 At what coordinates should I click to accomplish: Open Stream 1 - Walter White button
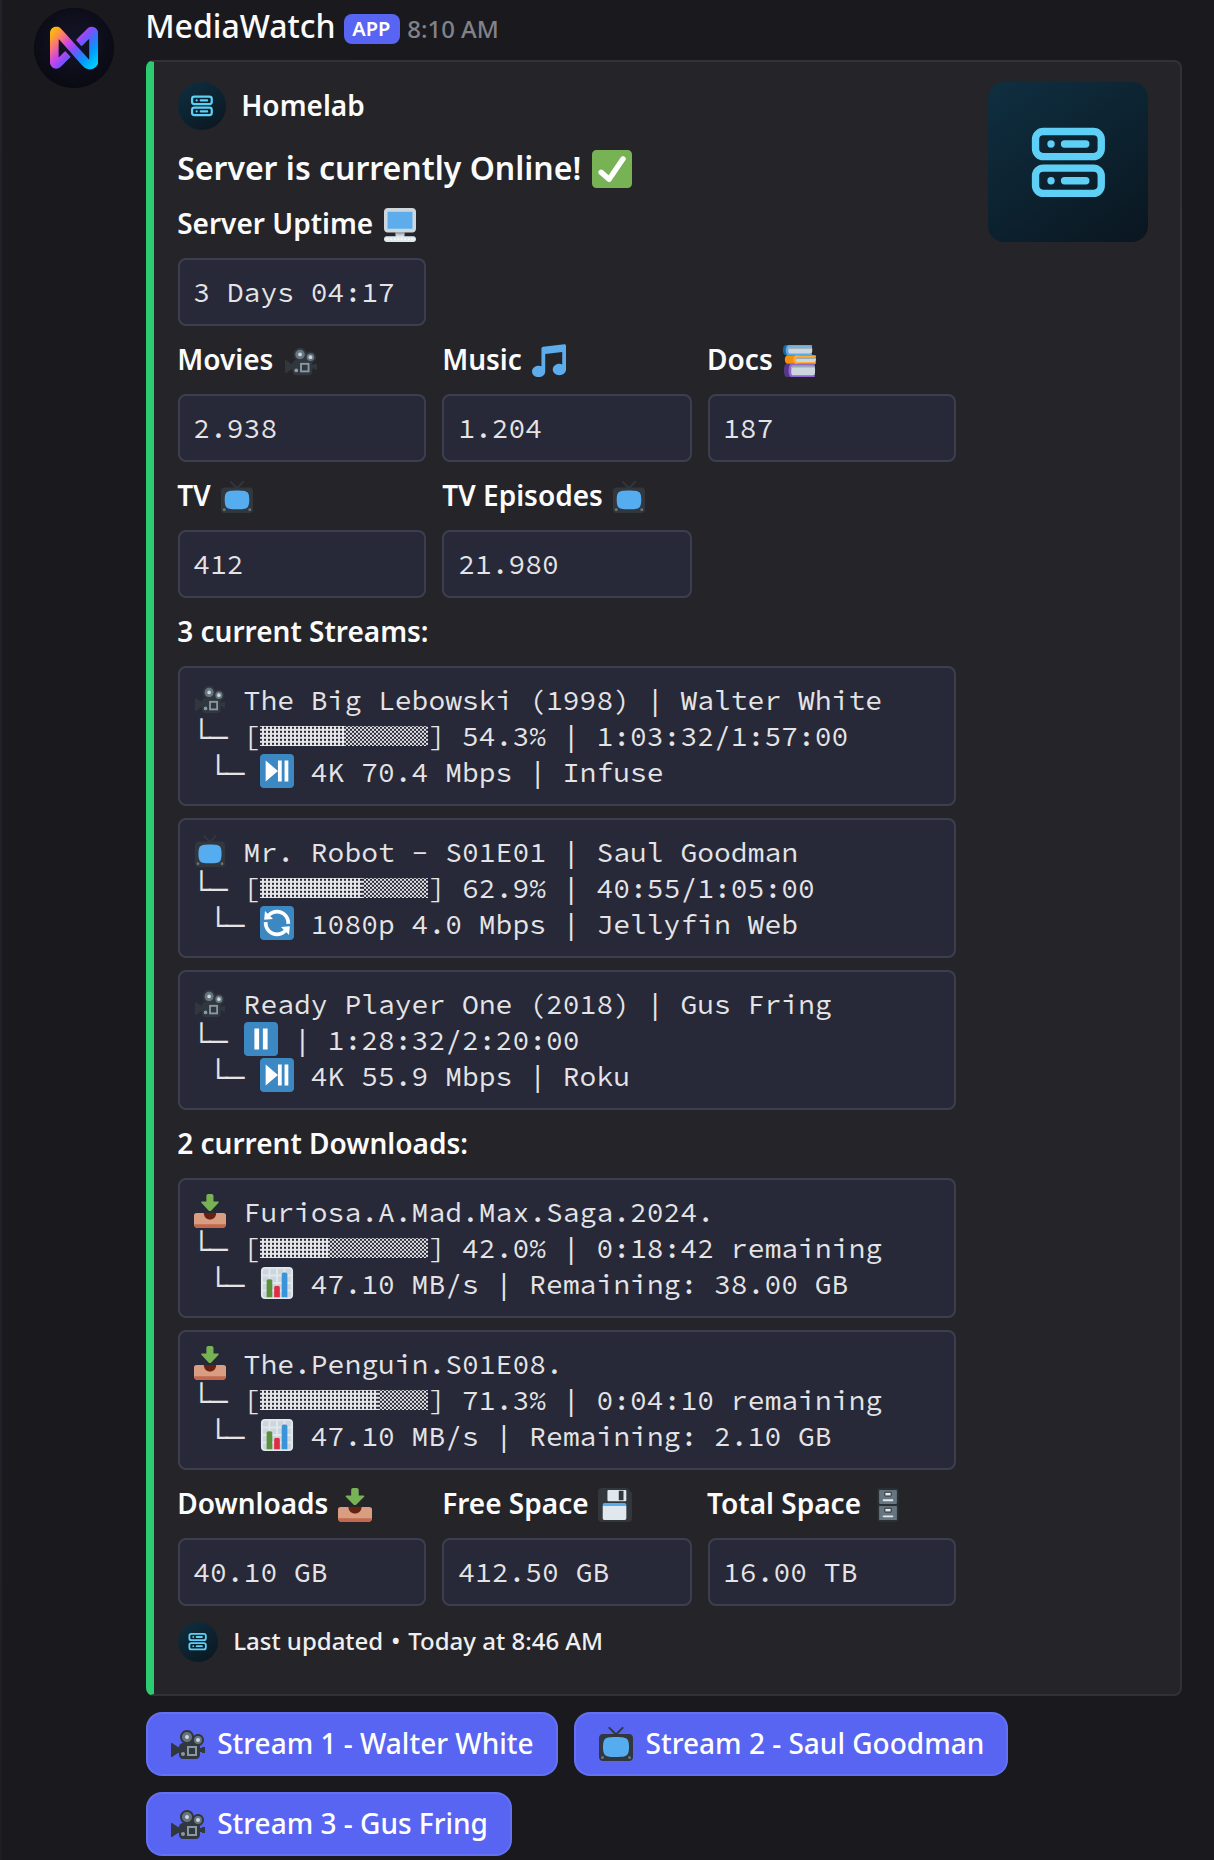click(x=352, y=1744)
